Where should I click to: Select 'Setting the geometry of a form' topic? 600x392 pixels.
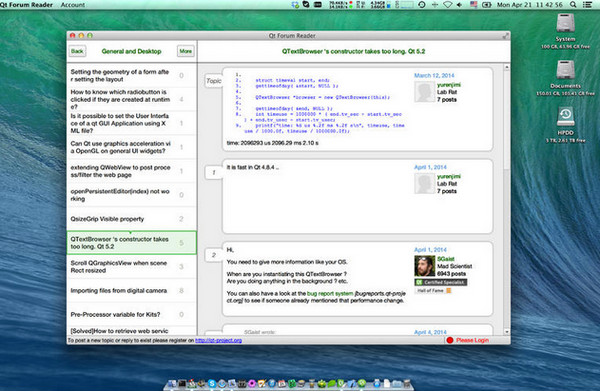pos(132,75)
